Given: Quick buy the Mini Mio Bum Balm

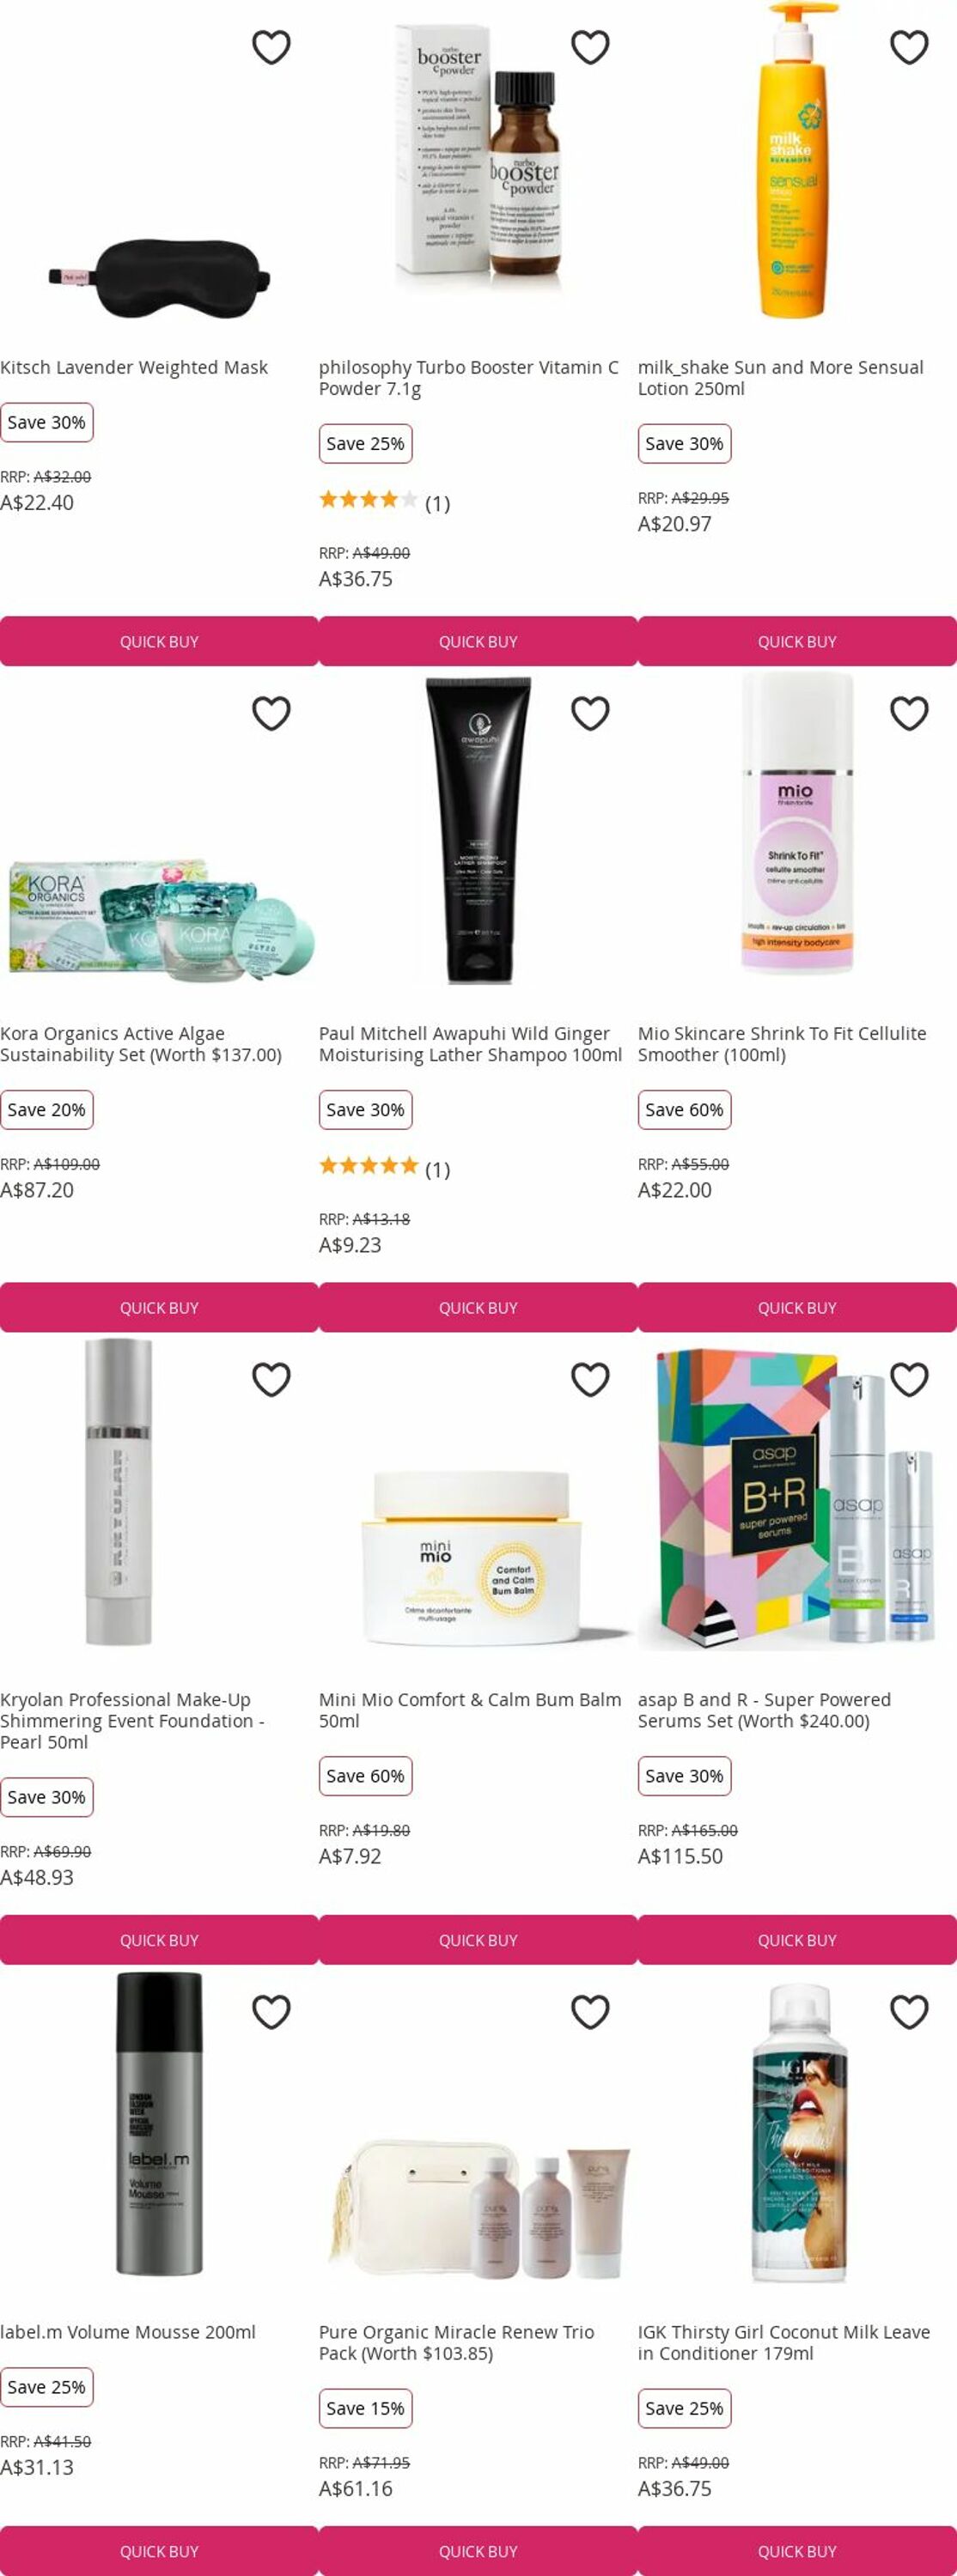Looking at the screenshot, I should (478, 1939).
